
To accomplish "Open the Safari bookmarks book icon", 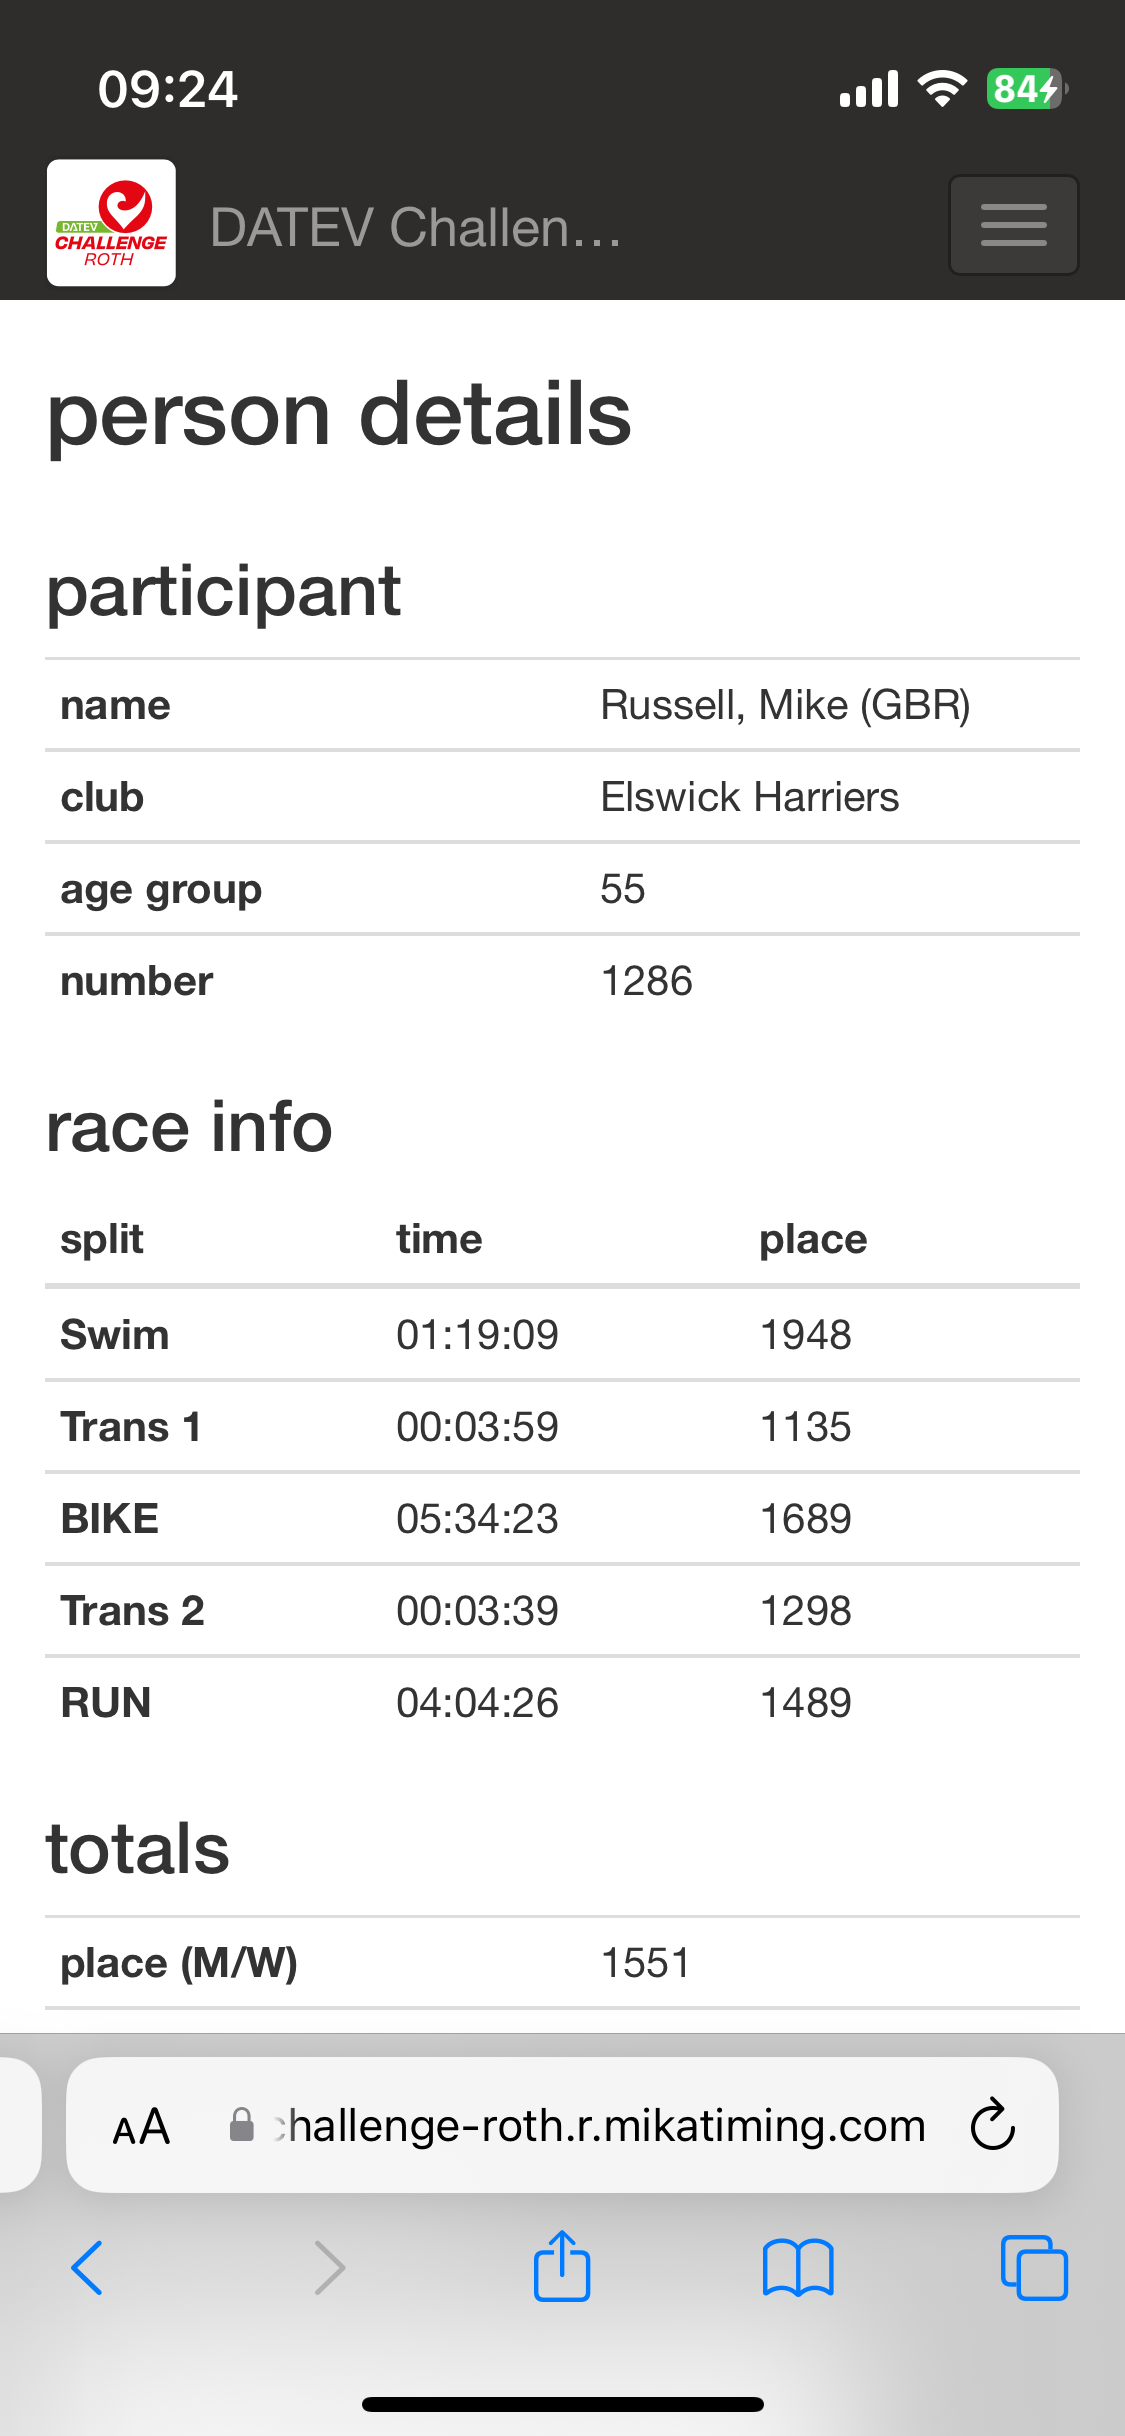I will coord(797,2267).
